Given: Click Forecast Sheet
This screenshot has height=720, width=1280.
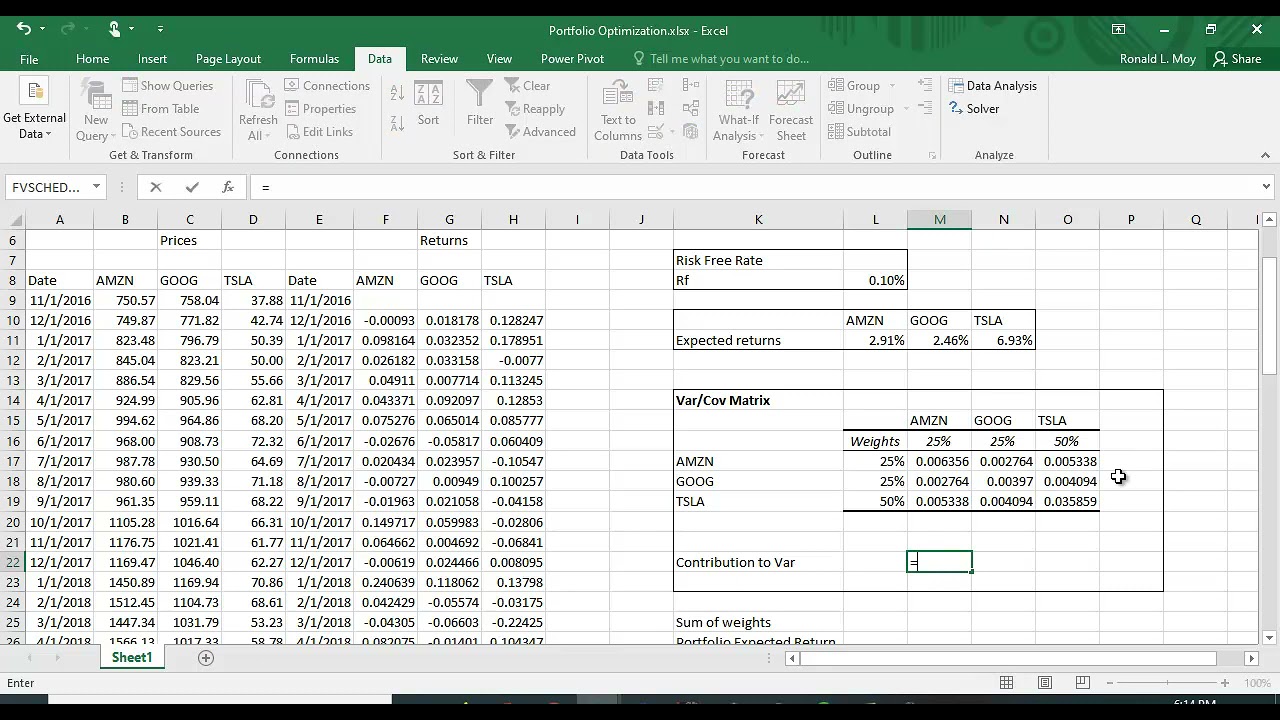Looking at the screenshot, I should coord(791,110).
